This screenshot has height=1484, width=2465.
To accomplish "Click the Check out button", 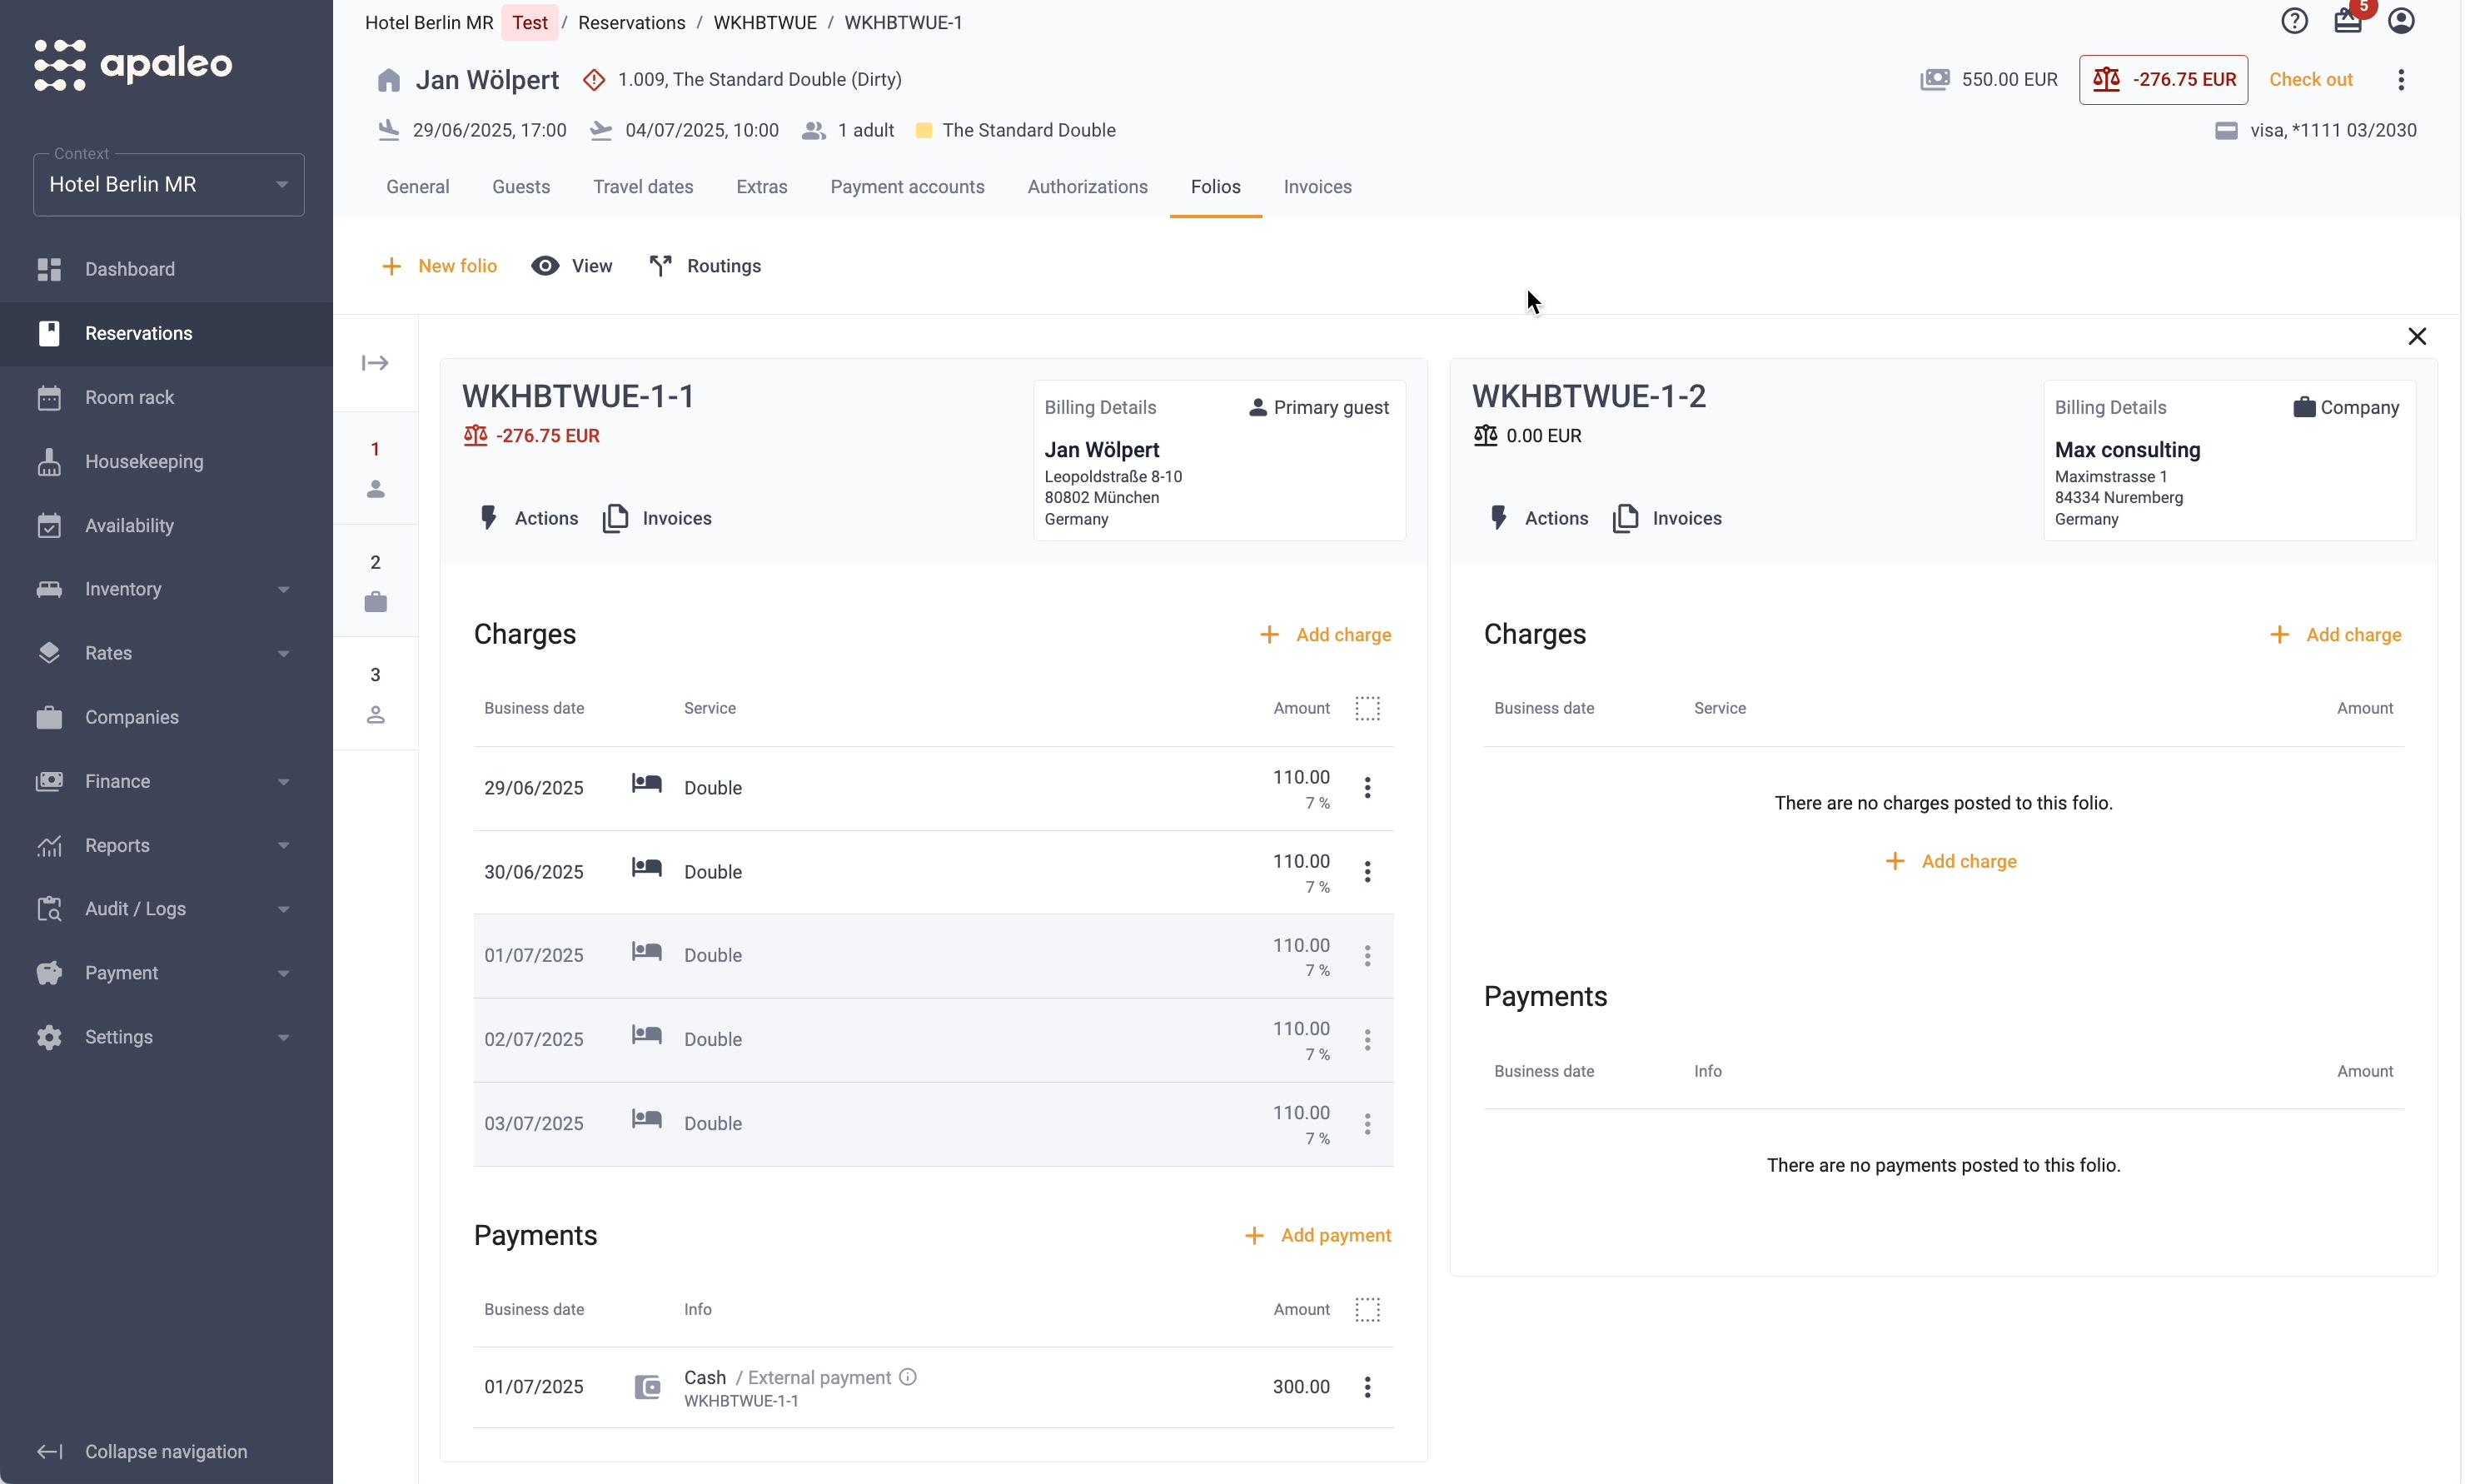I will coord(2310,80).
